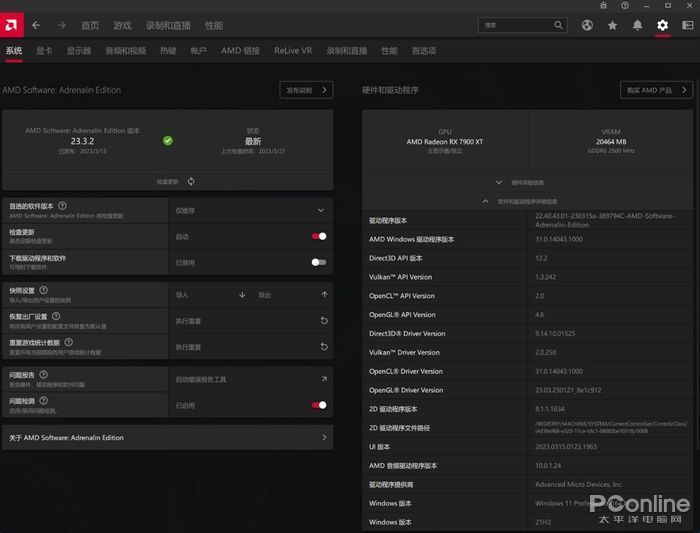Open the web browser globe icon
Viewport: 700px width, 533px height.
point(587,25)
